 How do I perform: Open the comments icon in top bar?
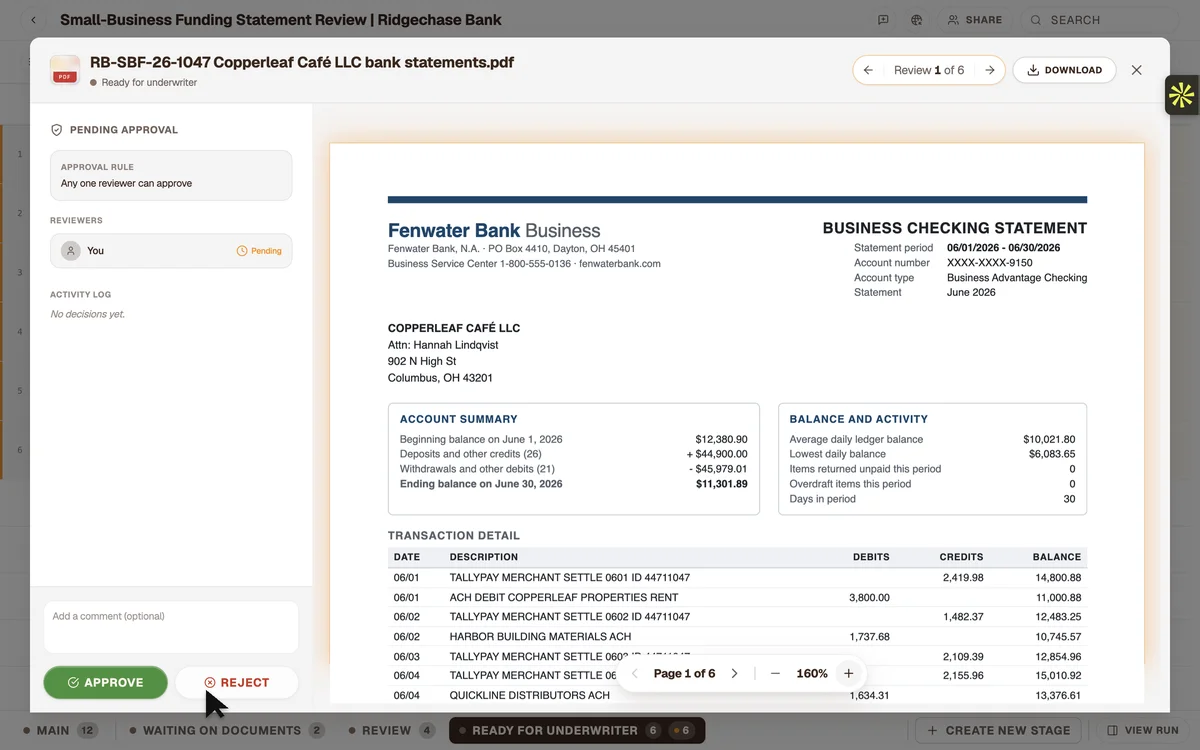click(883, 20)
